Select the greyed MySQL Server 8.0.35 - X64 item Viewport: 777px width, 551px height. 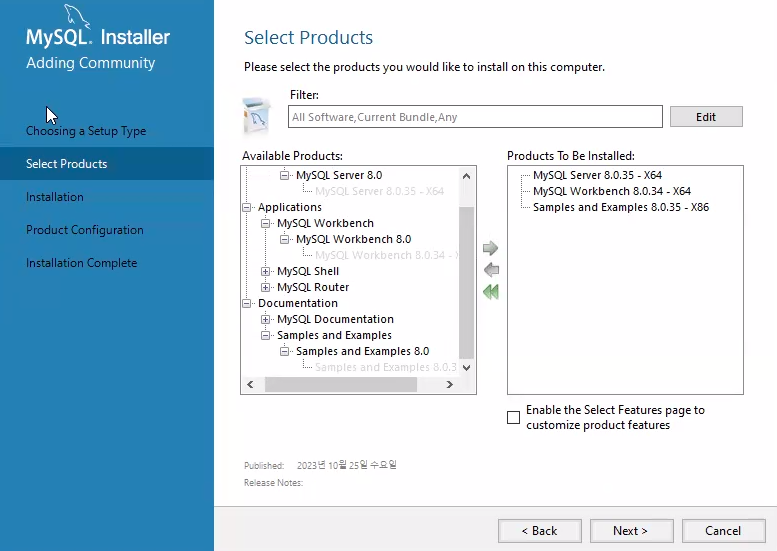click(380, 191)
